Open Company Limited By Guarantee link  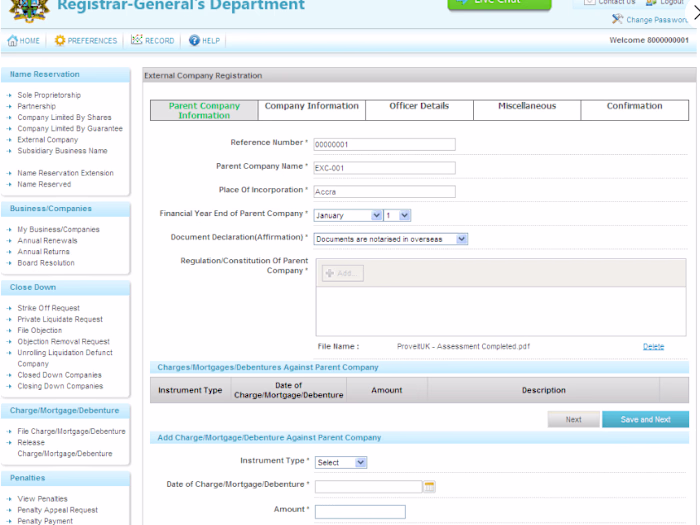(70, 129)
